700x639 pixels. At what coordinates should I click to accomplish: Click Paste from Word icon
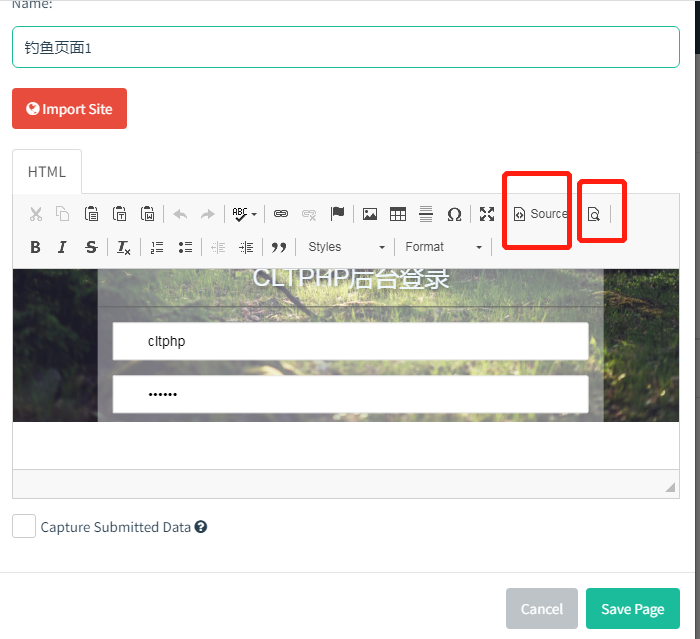click(147, 214)
